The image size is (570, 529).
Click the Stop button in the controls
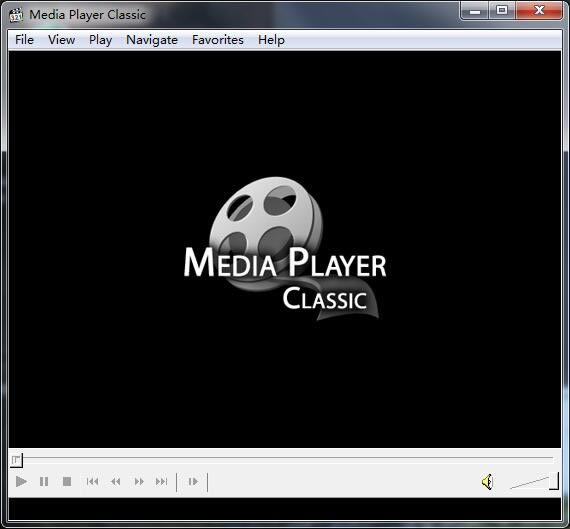(x=67, y=482)
